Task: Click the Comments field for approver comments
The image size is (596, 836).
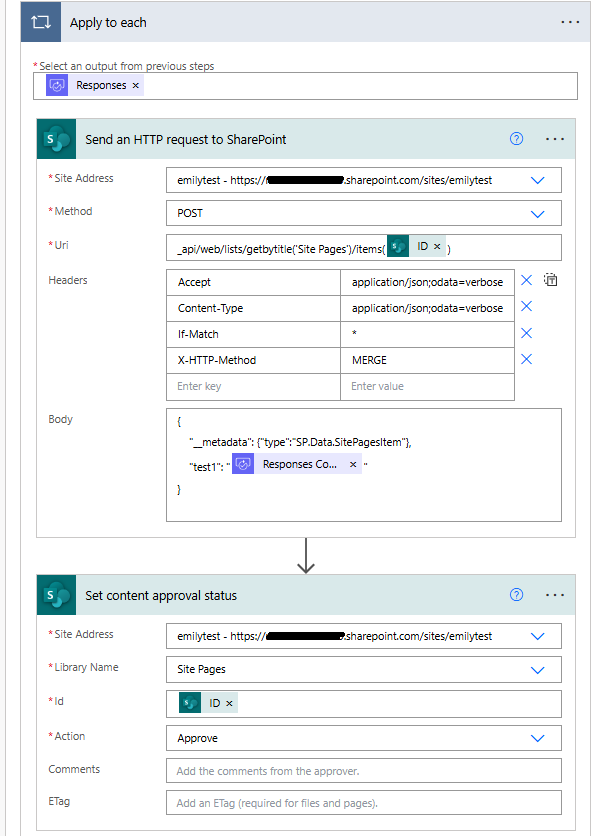Action: (363, 770)
